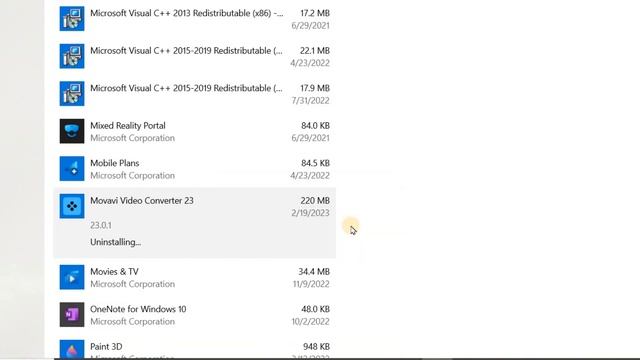640x360 pixels.
Task: Click the Visual C++ 2013 Redistributable installer icon
Action: [x=72, y=19]
